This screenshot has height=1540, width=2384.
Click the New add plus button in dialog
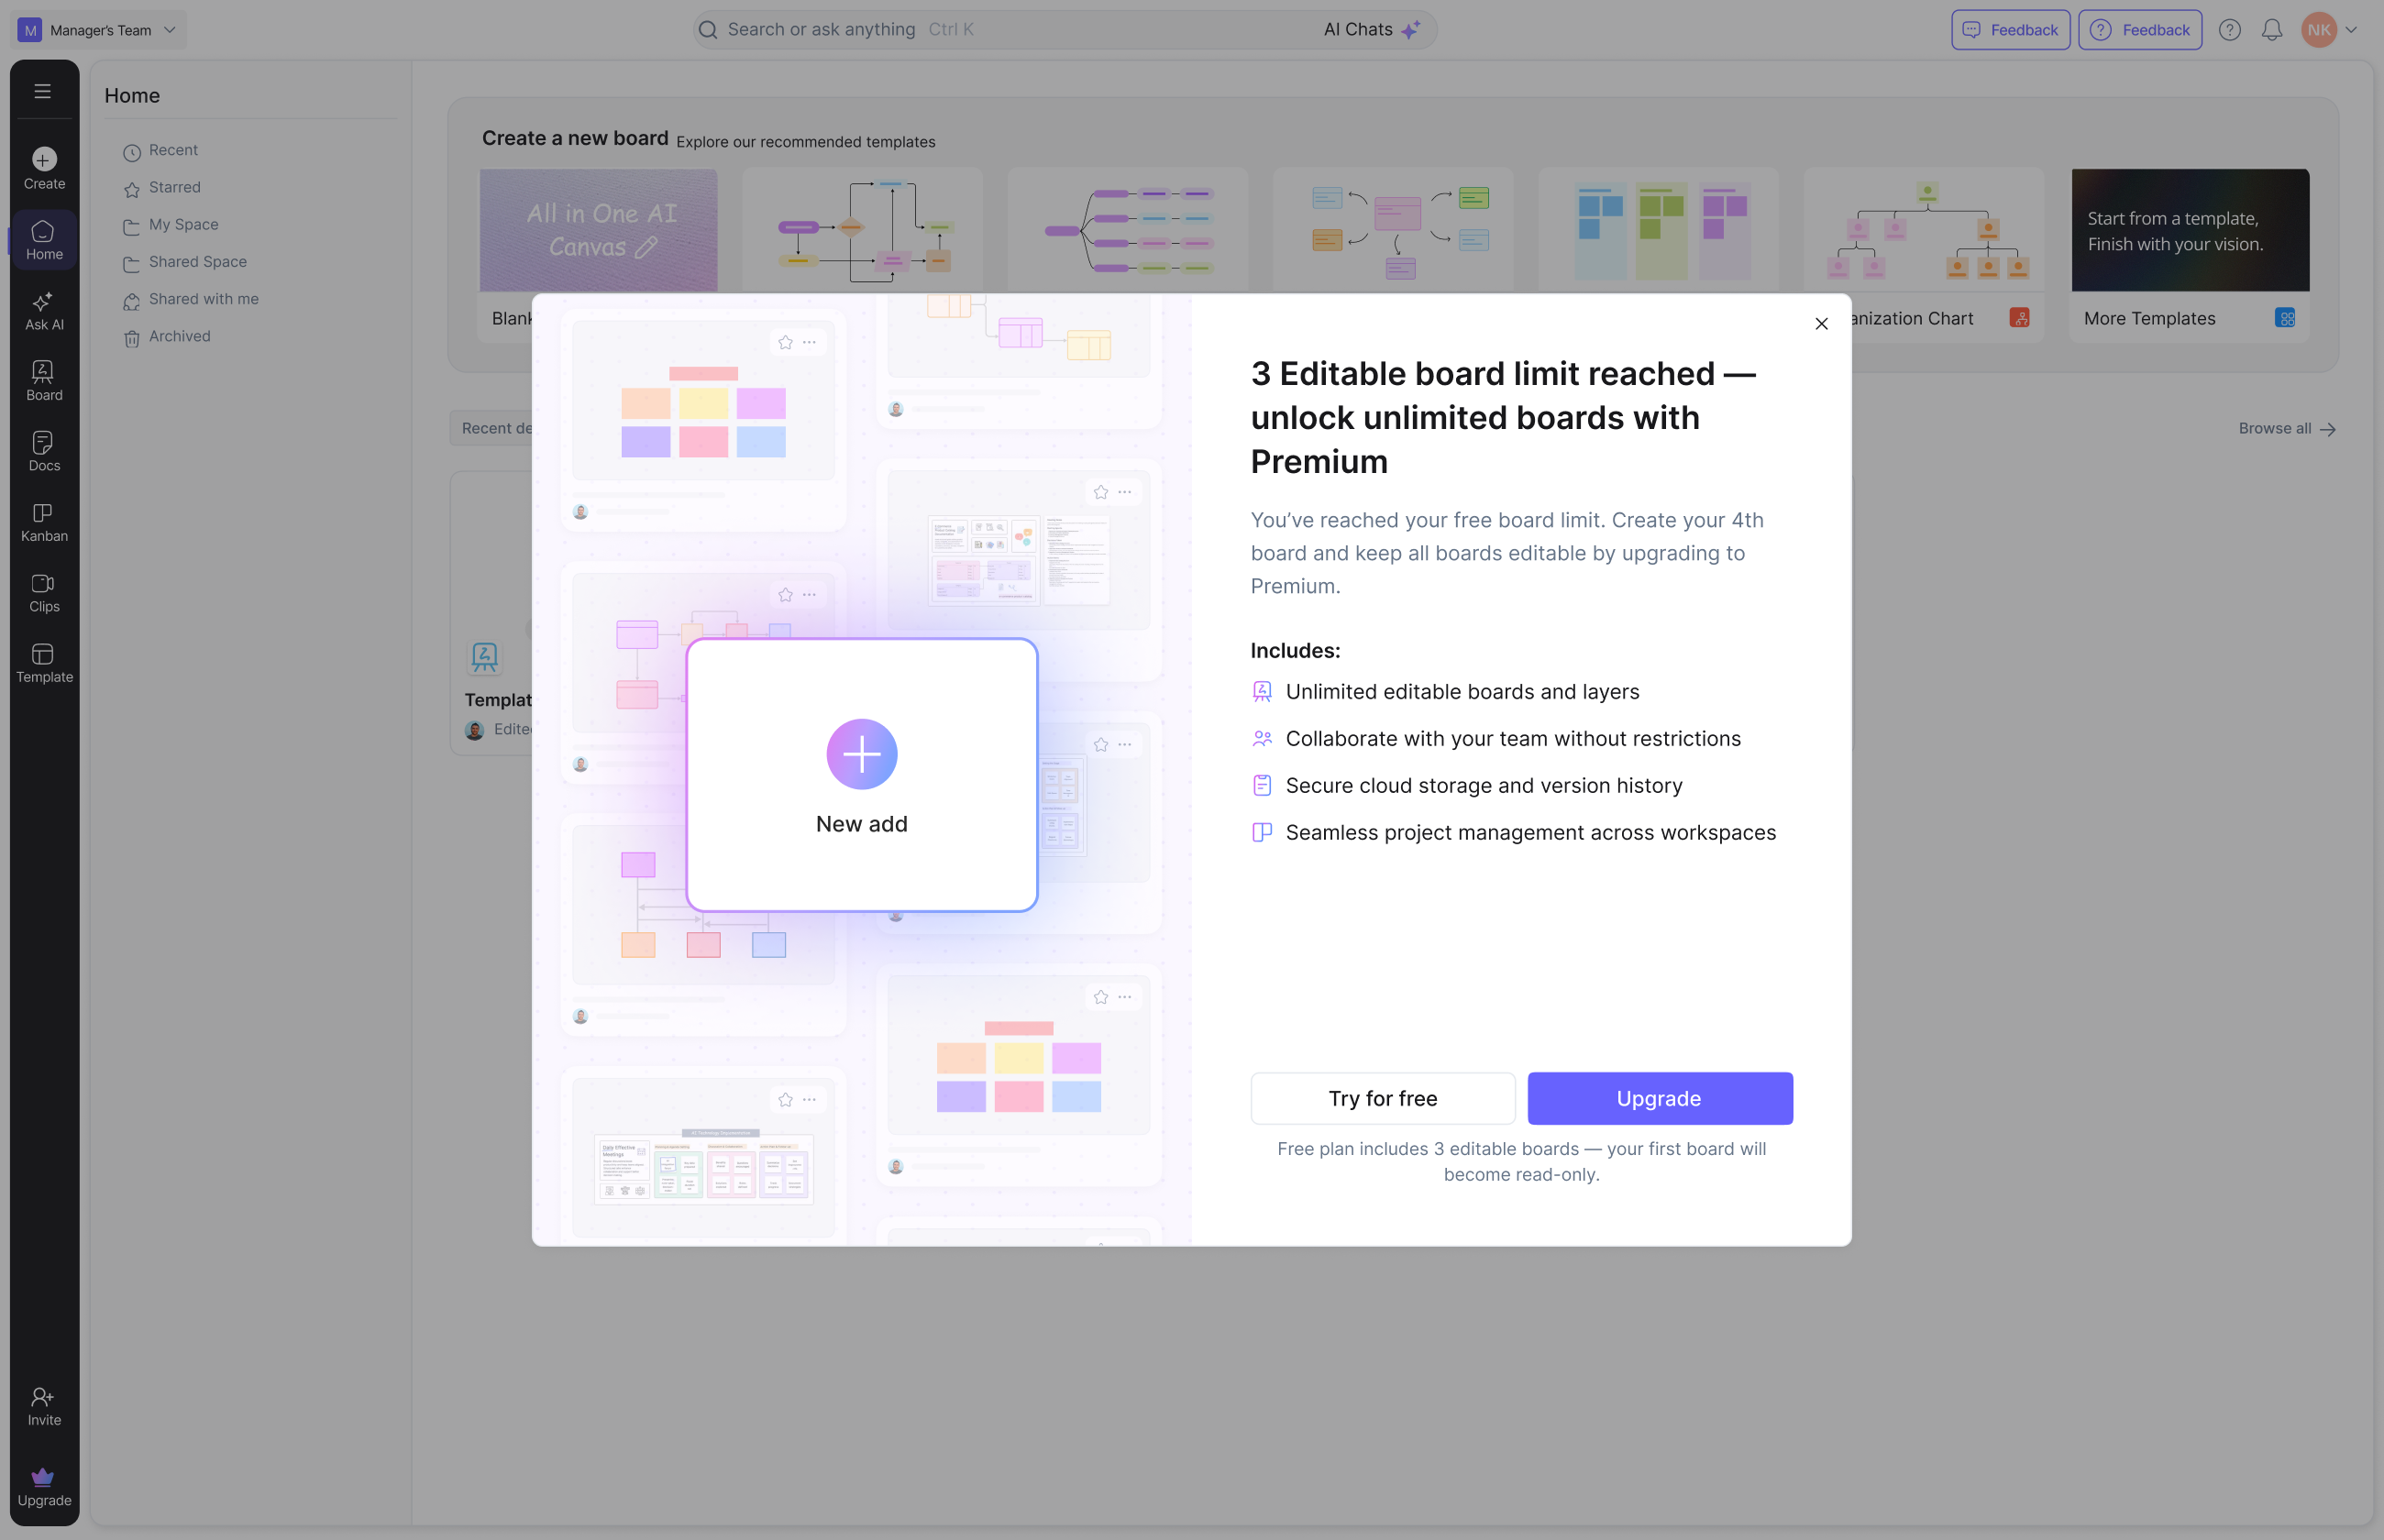coord(861,754)
